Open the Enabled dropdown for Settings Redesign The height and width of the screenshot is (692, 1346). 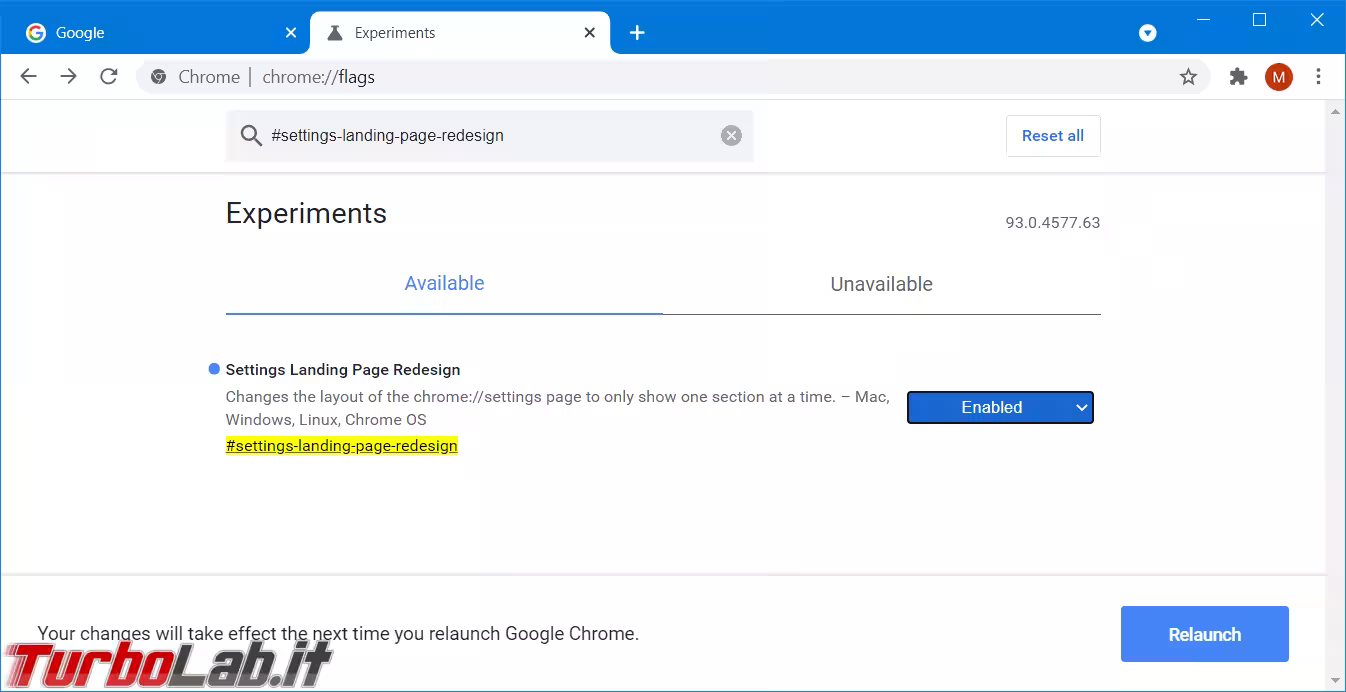pos(1000,407)
